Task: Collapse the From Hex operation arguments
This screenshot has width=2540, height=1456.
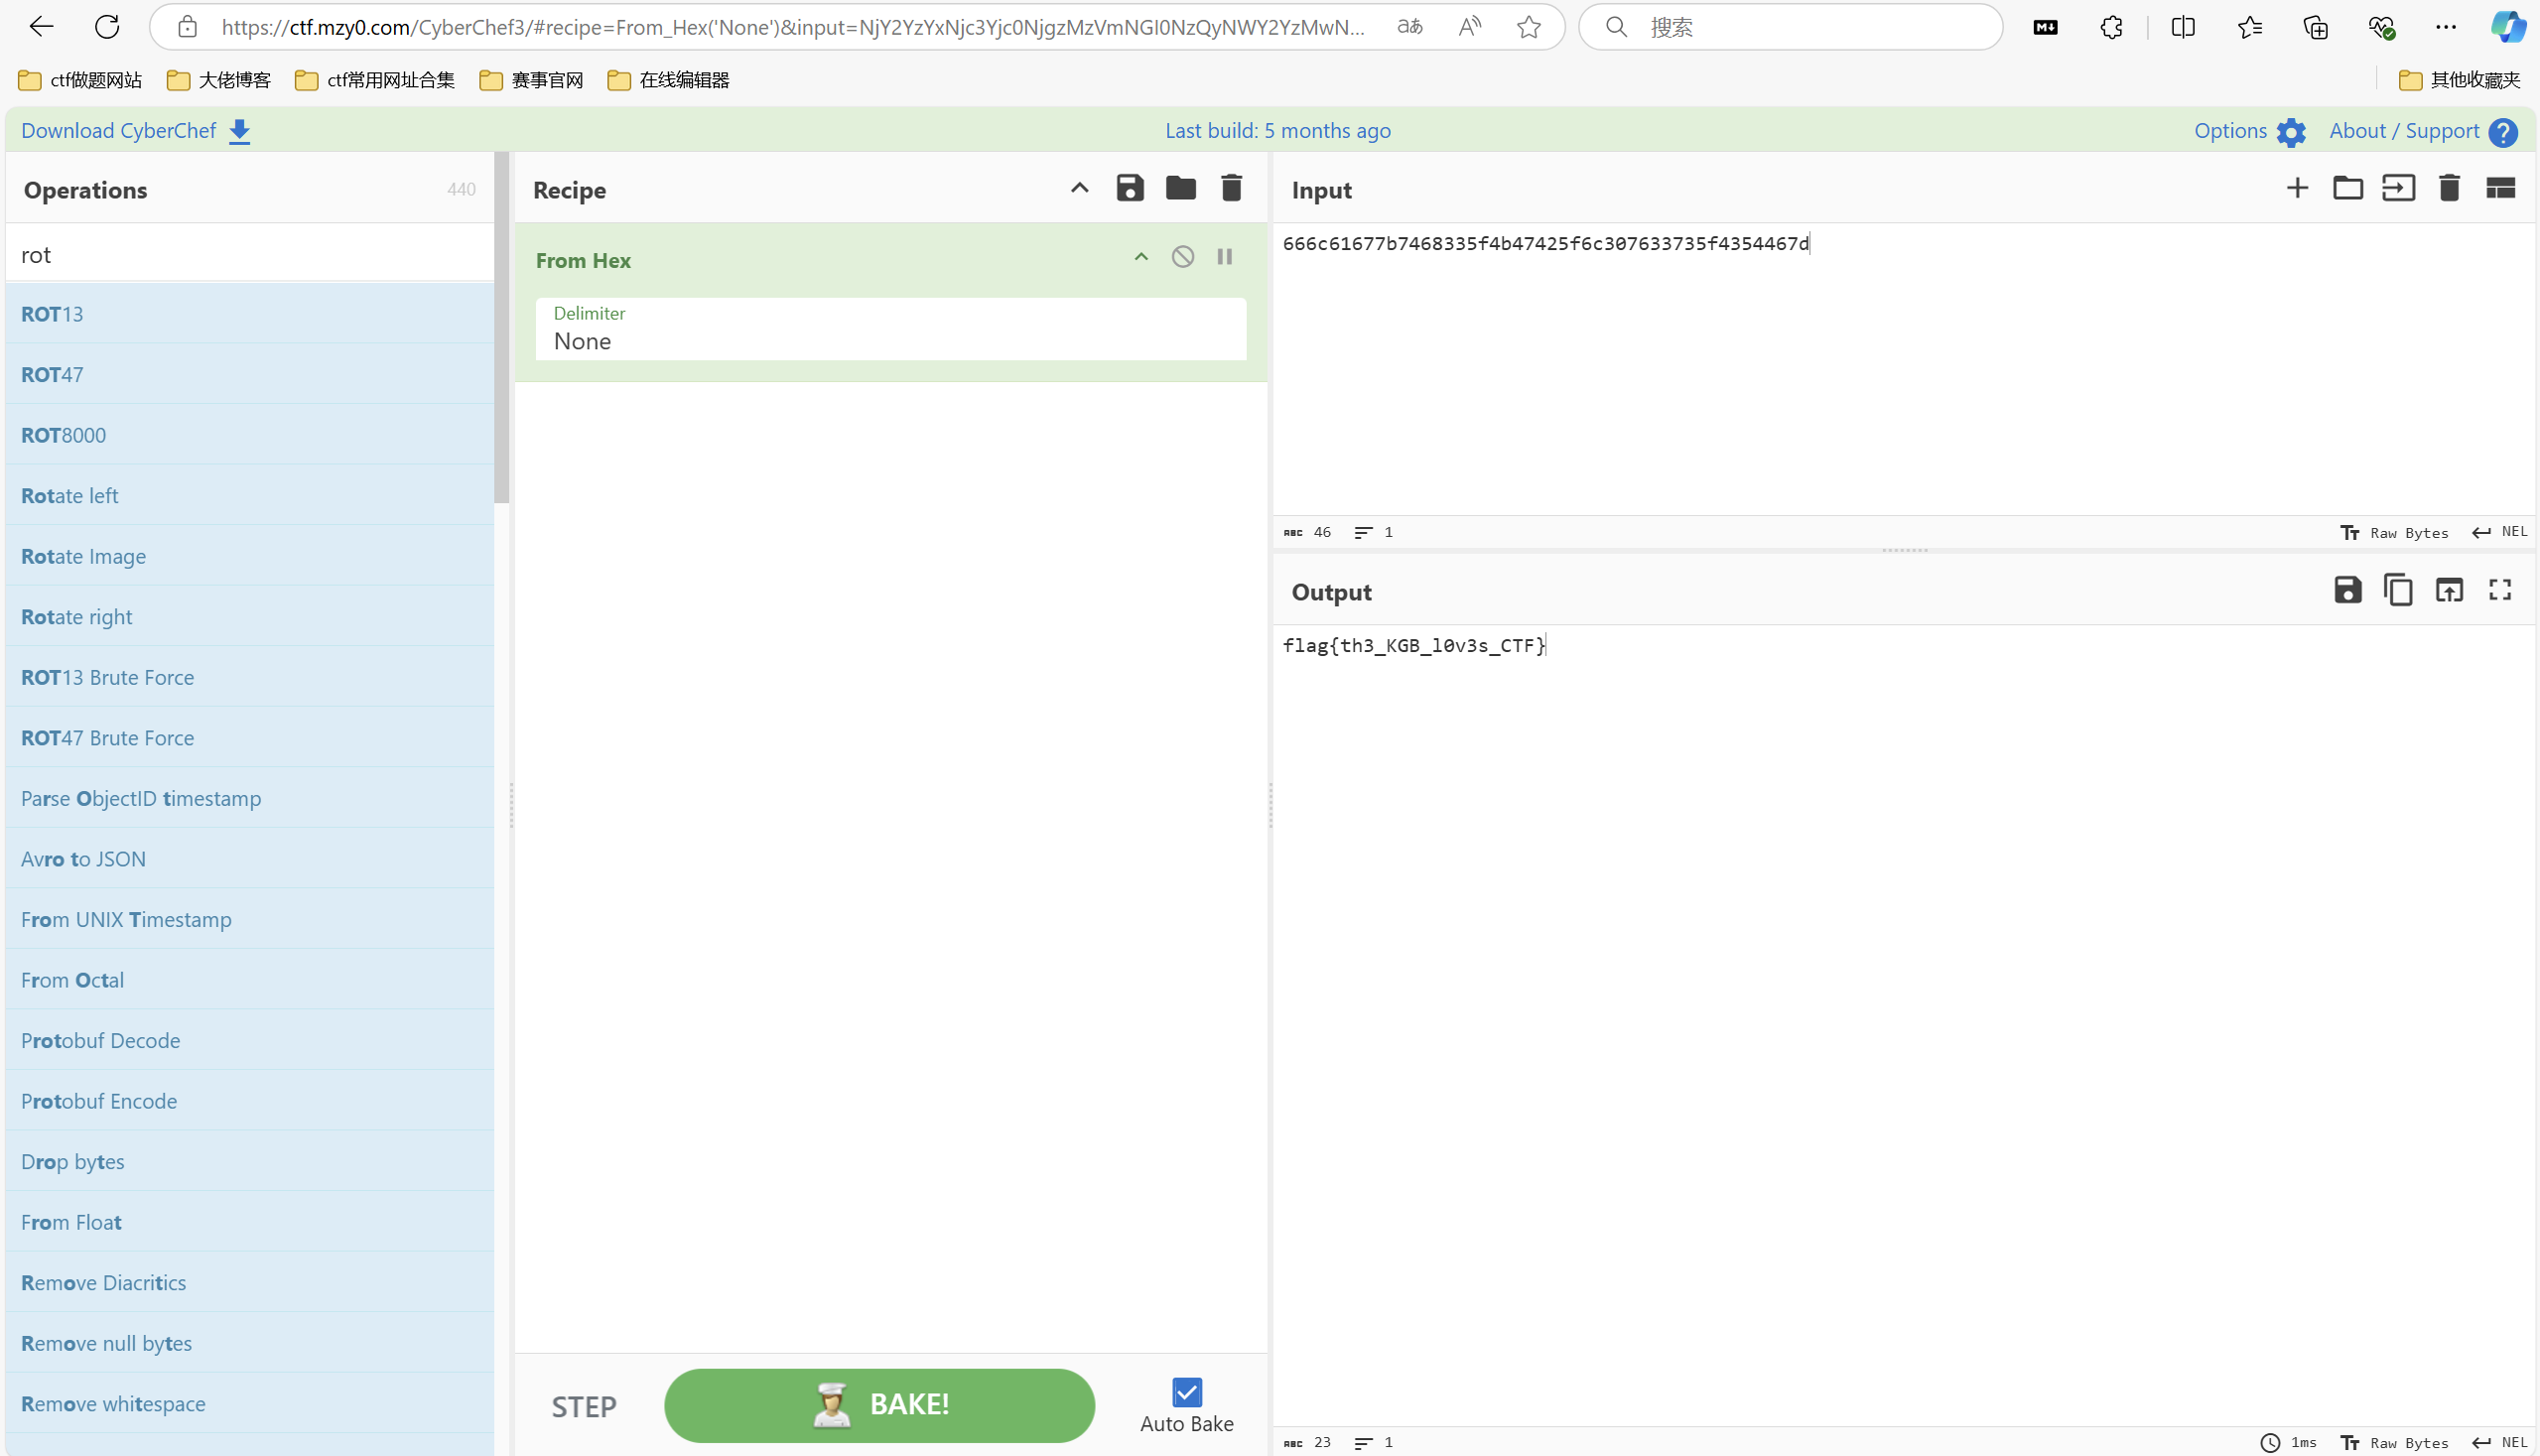Action: [1141, 257]
